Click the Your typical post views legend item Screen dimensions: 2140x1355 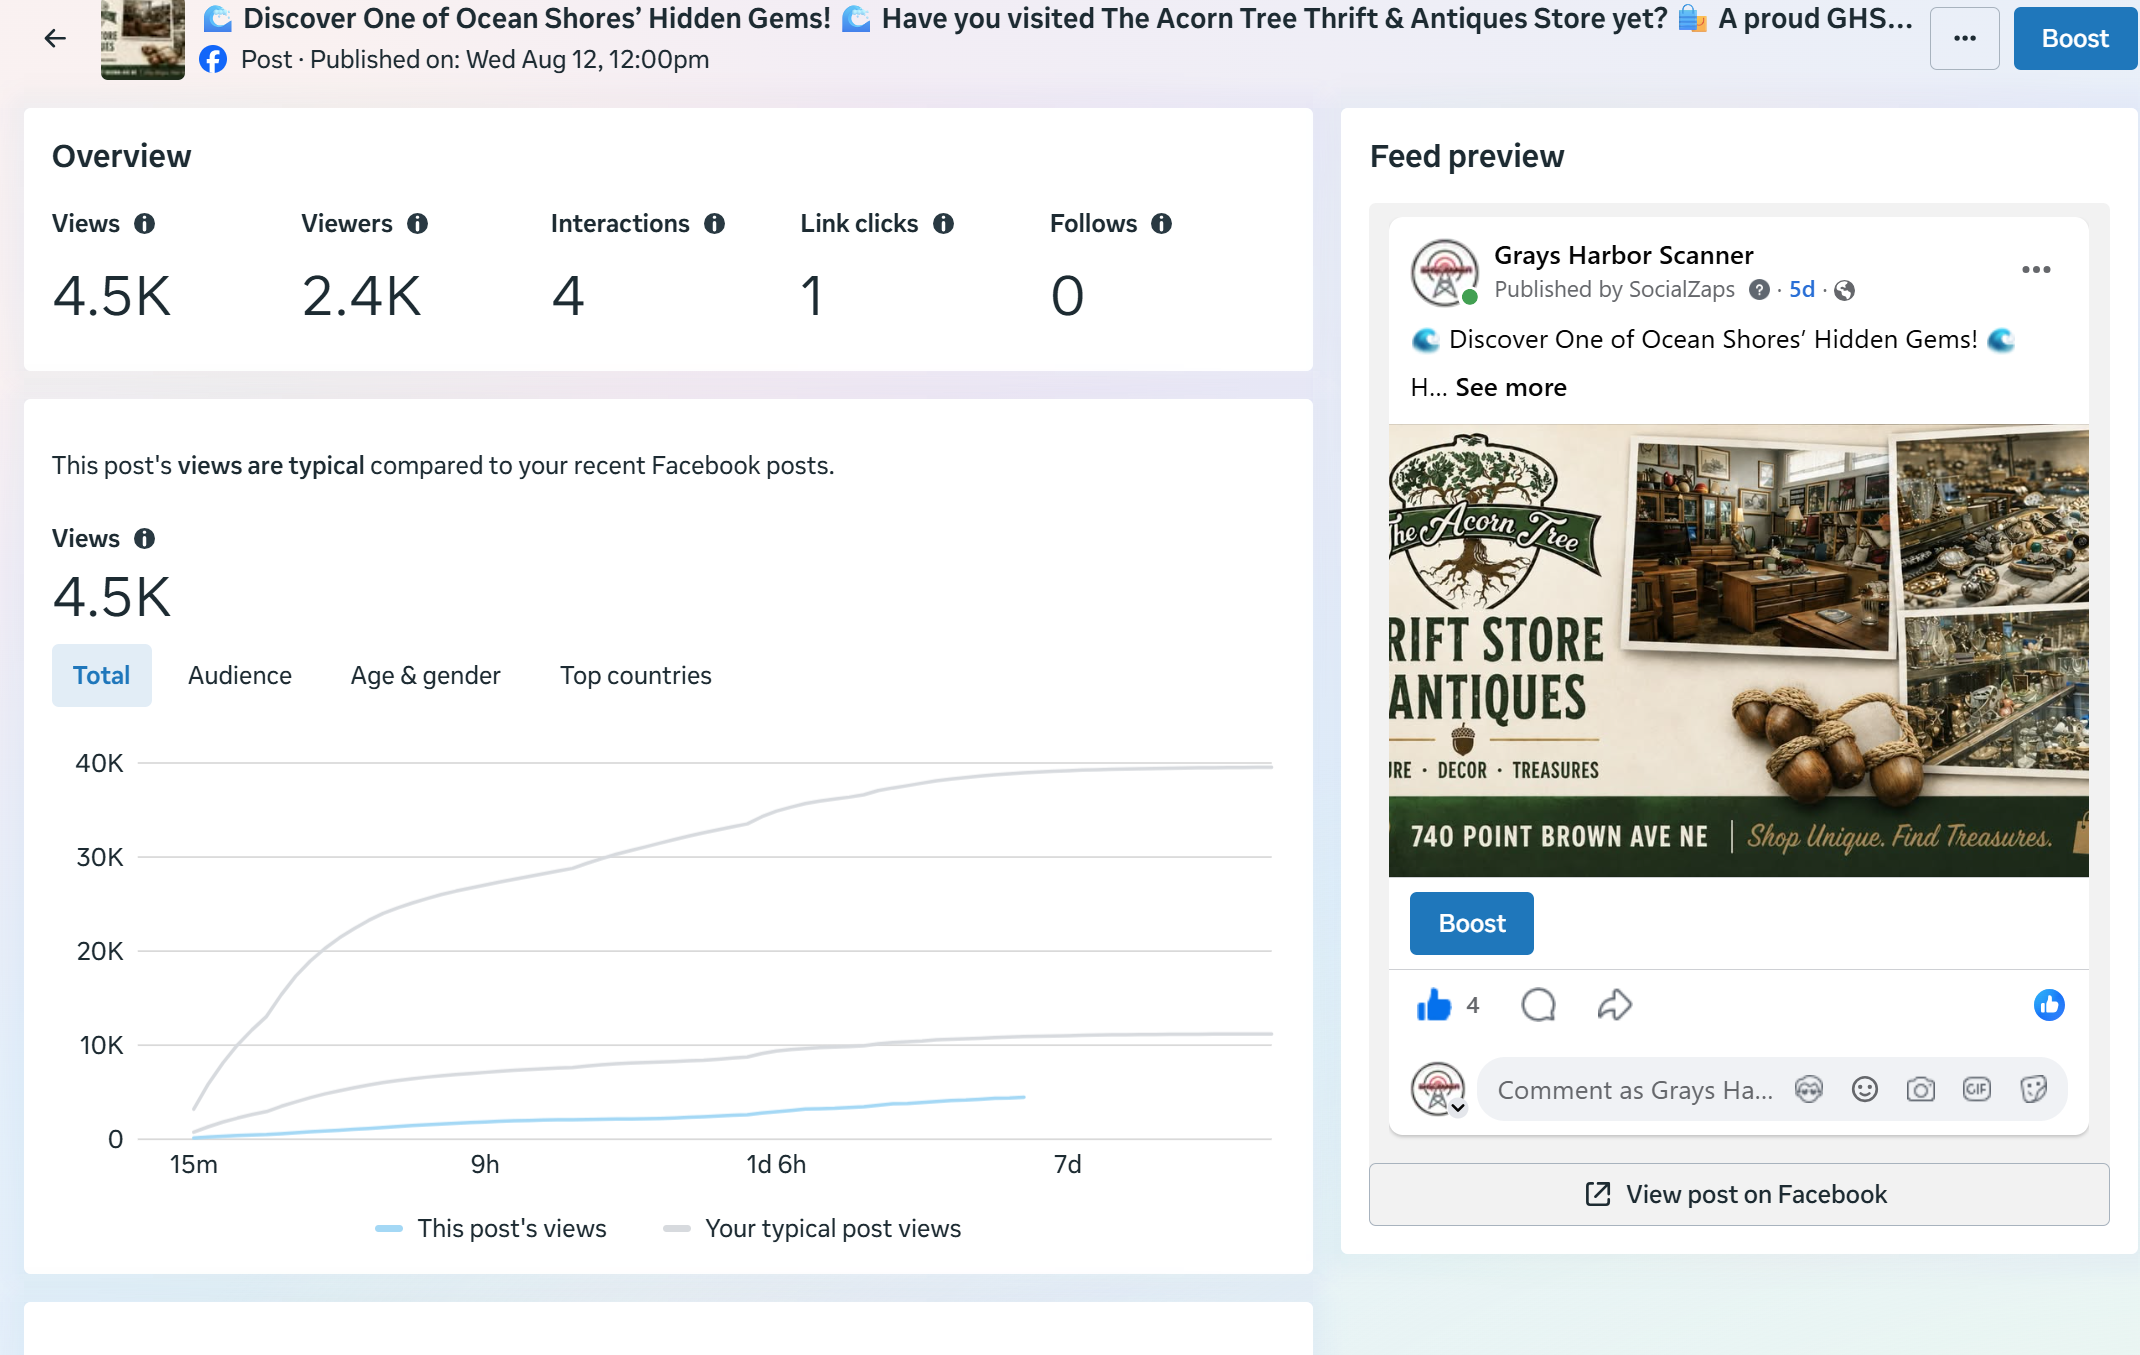click(812, 1229)
